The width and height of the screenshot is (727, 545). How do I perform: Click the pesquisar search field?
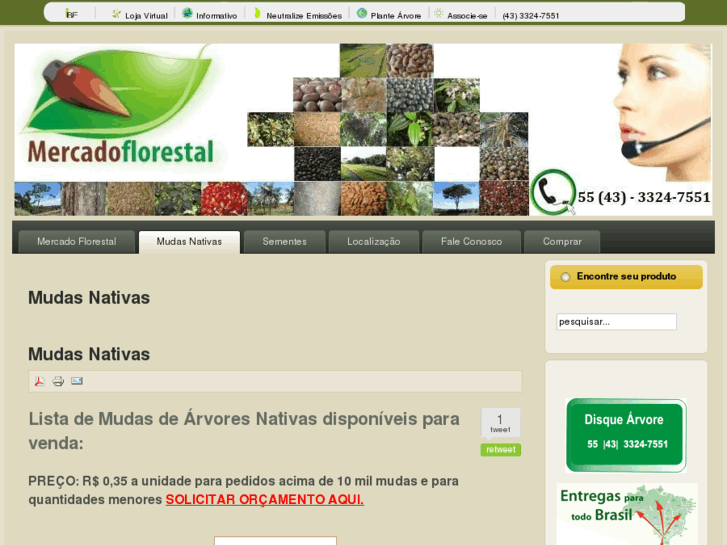pyautogui.click(x=616, y=321)
